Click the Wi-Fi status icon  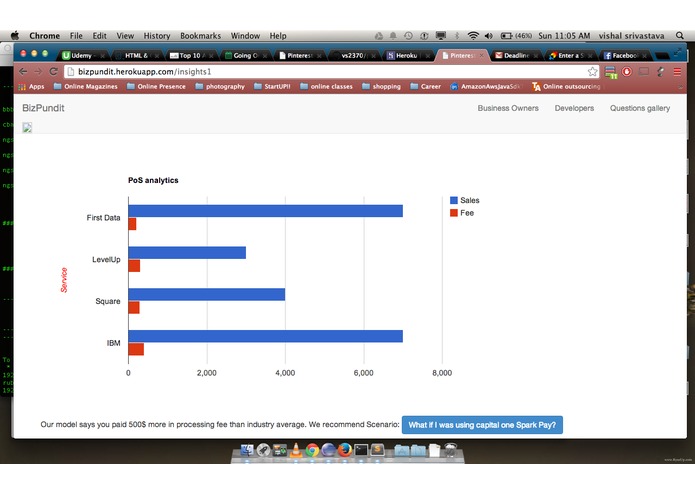[473, 35]
